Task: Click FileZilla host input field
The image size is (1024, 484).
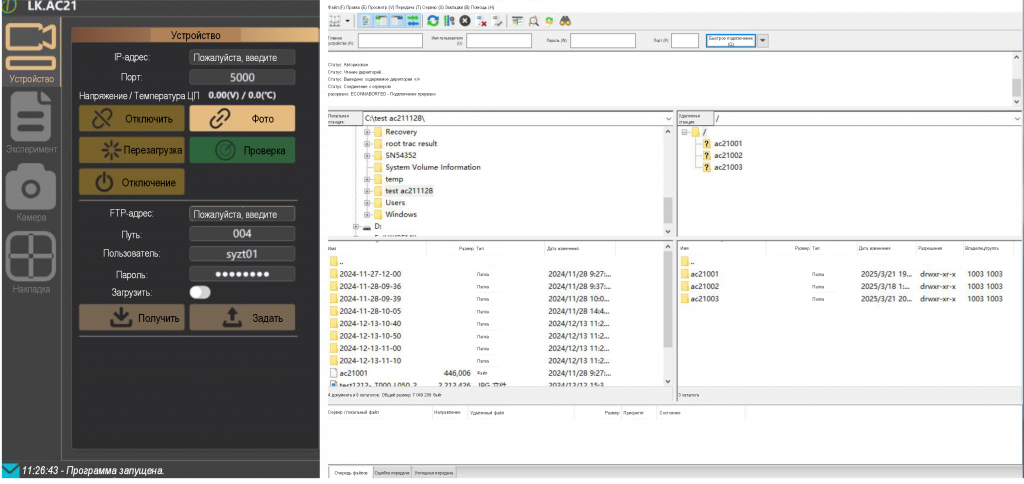Action: [390, 40]
